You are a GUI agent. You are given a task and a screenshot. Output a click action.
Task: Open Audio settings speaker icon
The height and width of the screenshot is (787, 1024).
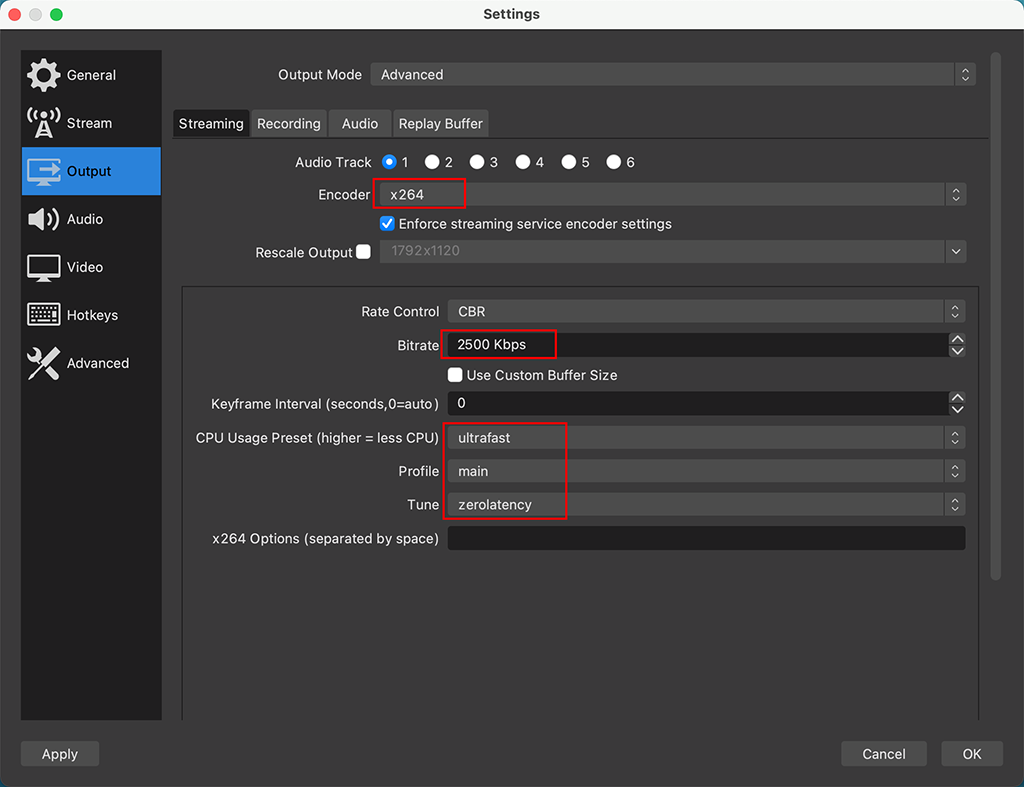[x=43, y=219]
